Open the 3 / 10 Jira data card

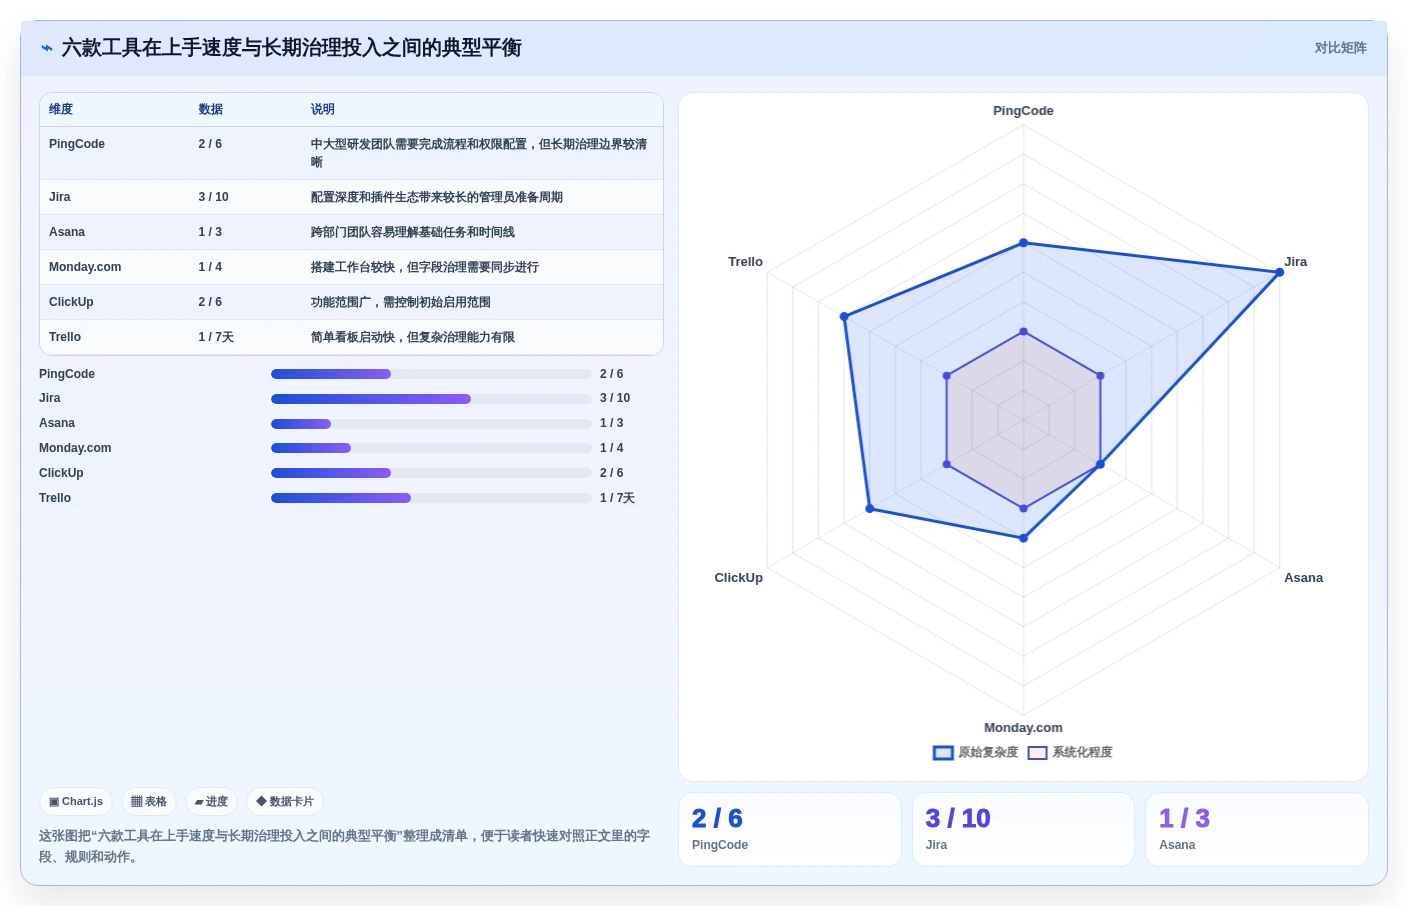1023,830
